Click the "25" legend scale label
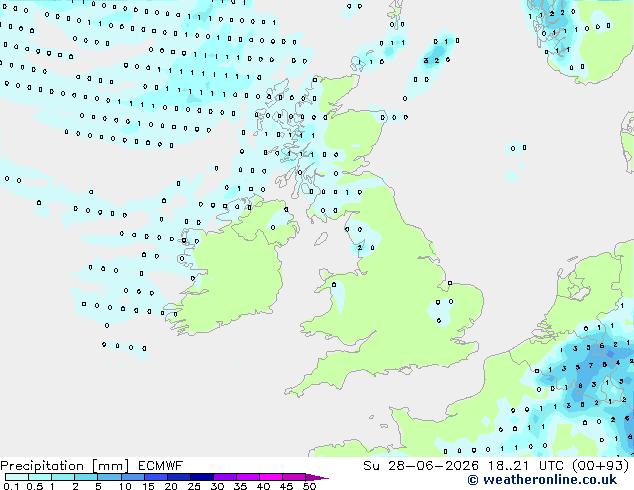Image resolution: width=634 pixels, height=490 pixels. (194, 486)
